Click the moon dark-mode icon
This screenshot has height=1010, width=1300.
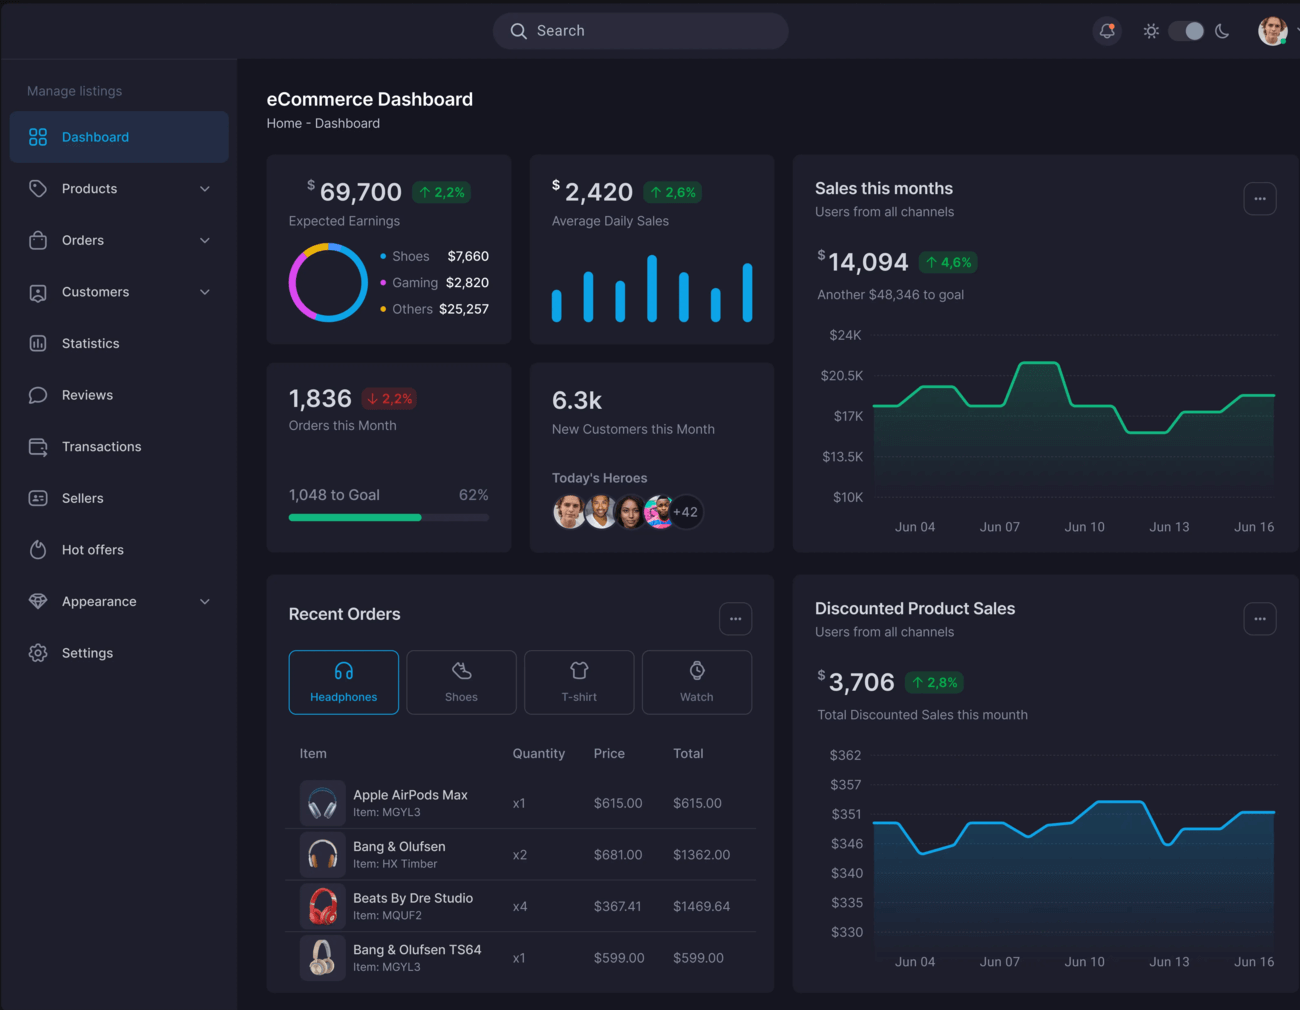pos(1222,31)
